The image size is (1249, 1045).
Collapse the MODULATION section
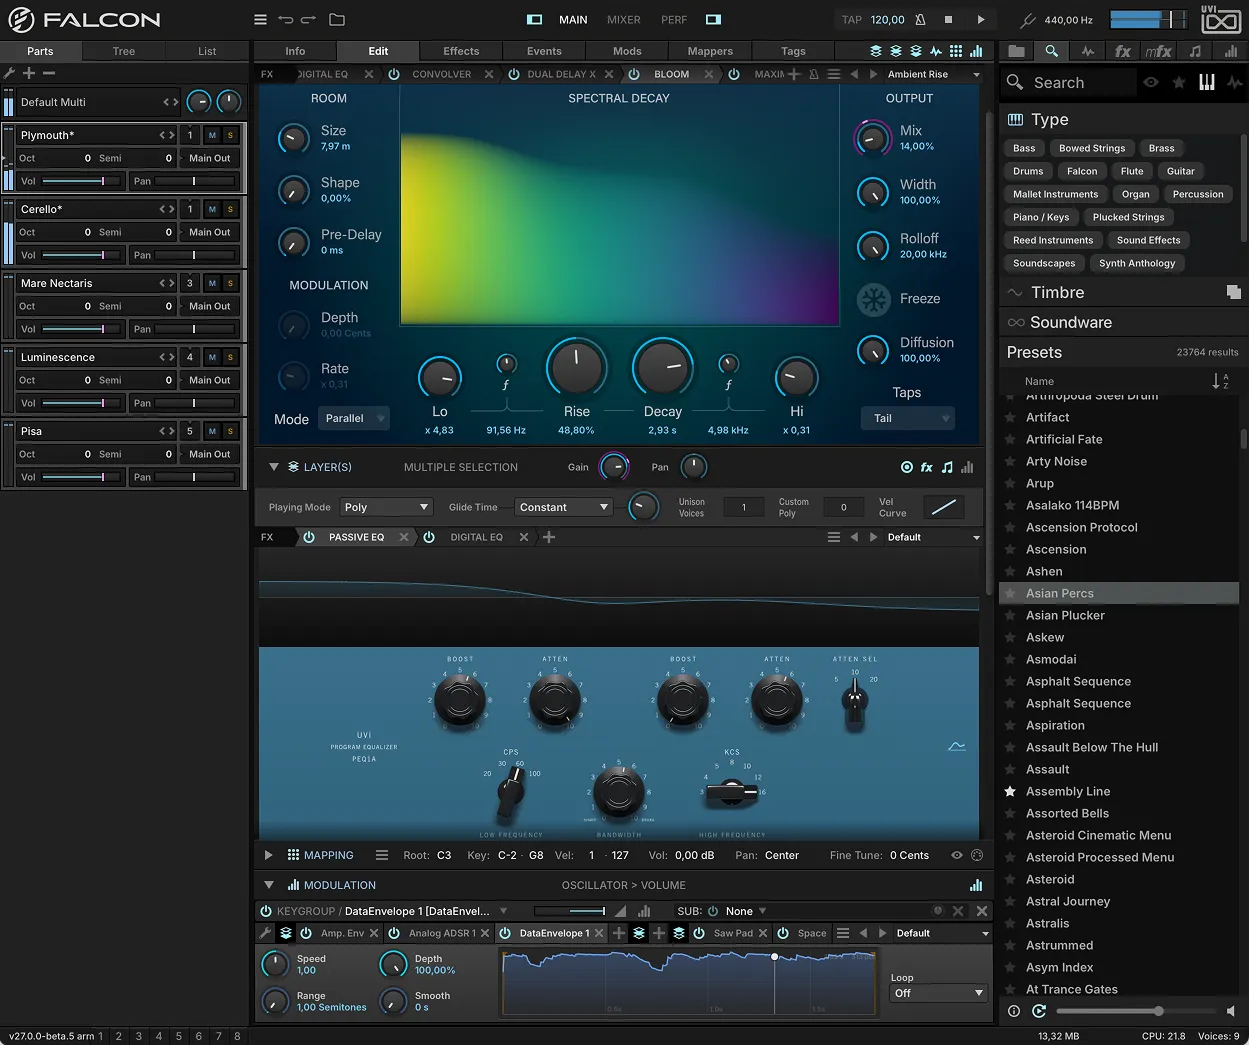pos(268,885)
